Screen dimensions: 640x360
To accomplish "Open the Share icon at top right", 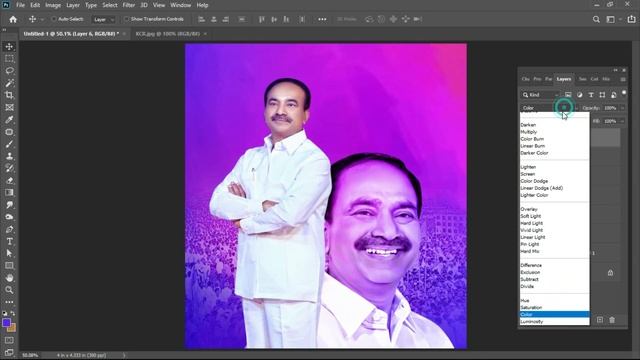I will point(631,19).
